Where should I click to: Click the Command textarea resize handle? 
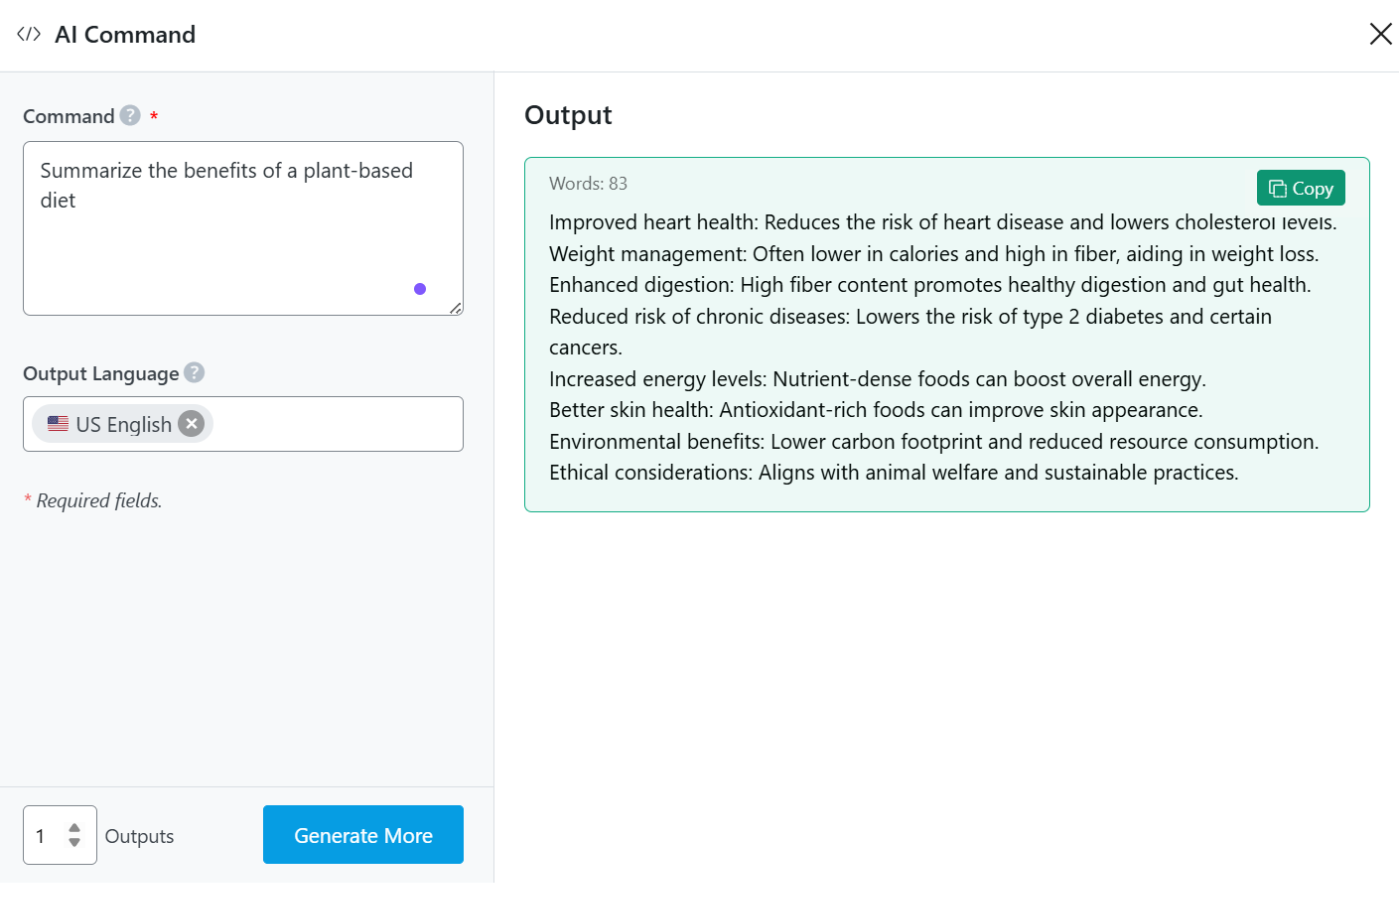(x=456, y=309)
